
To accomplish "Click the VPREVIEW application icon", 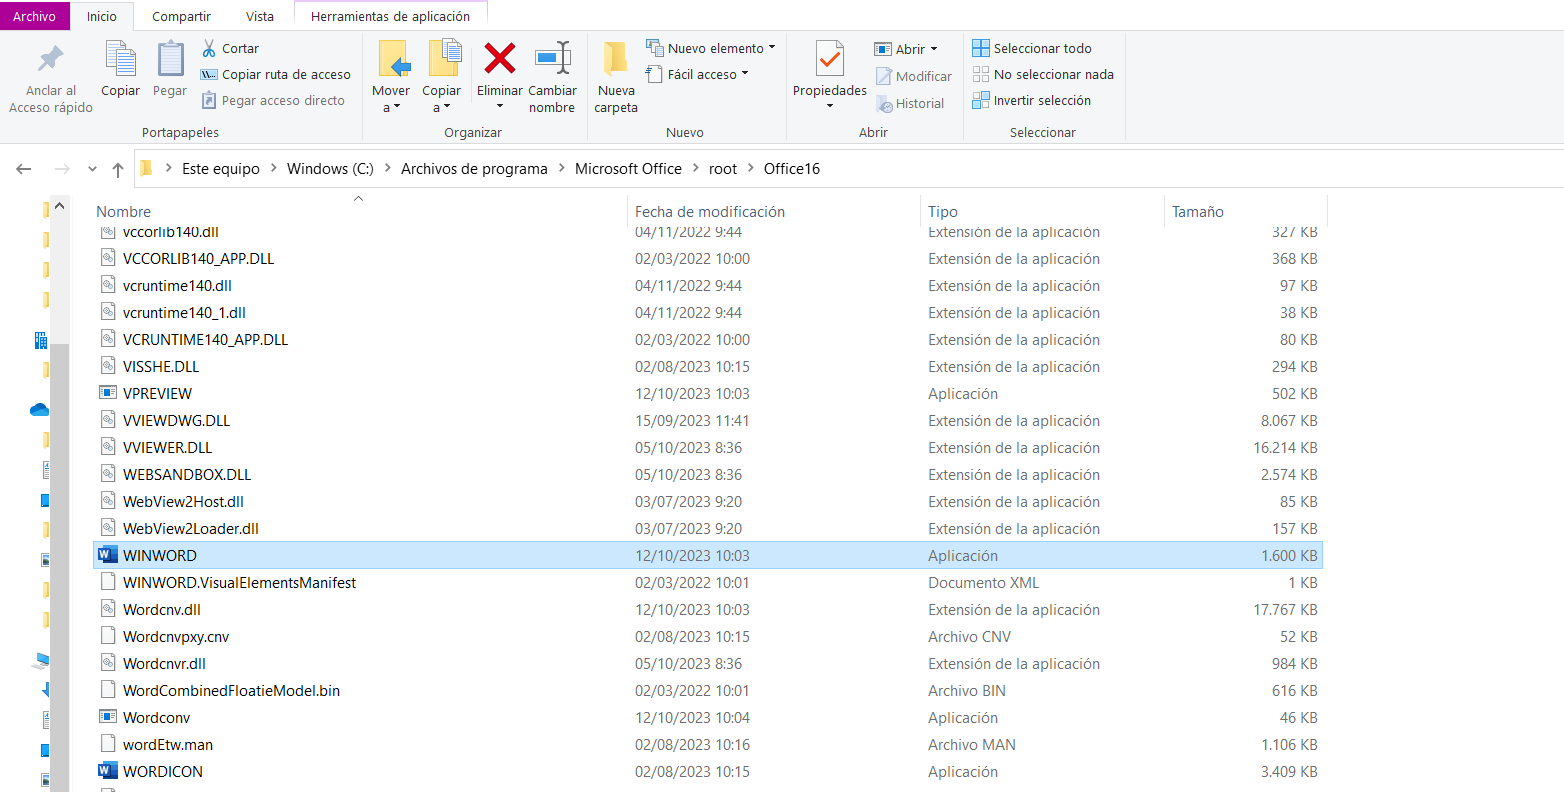I will point(108,393).
